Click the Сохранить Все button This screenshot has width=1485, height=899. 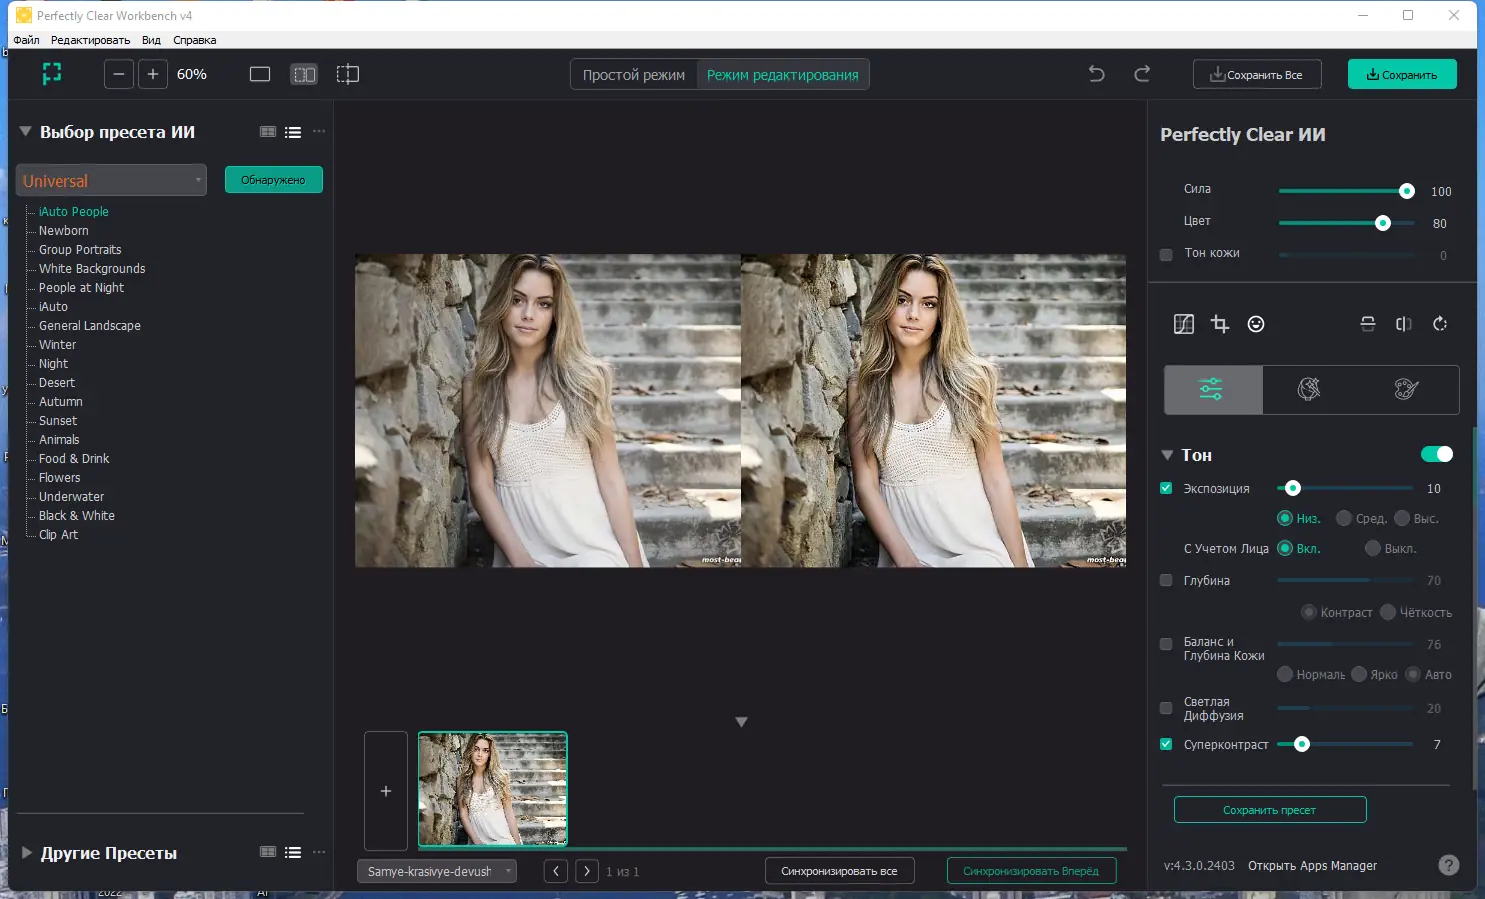[1257, 74]
